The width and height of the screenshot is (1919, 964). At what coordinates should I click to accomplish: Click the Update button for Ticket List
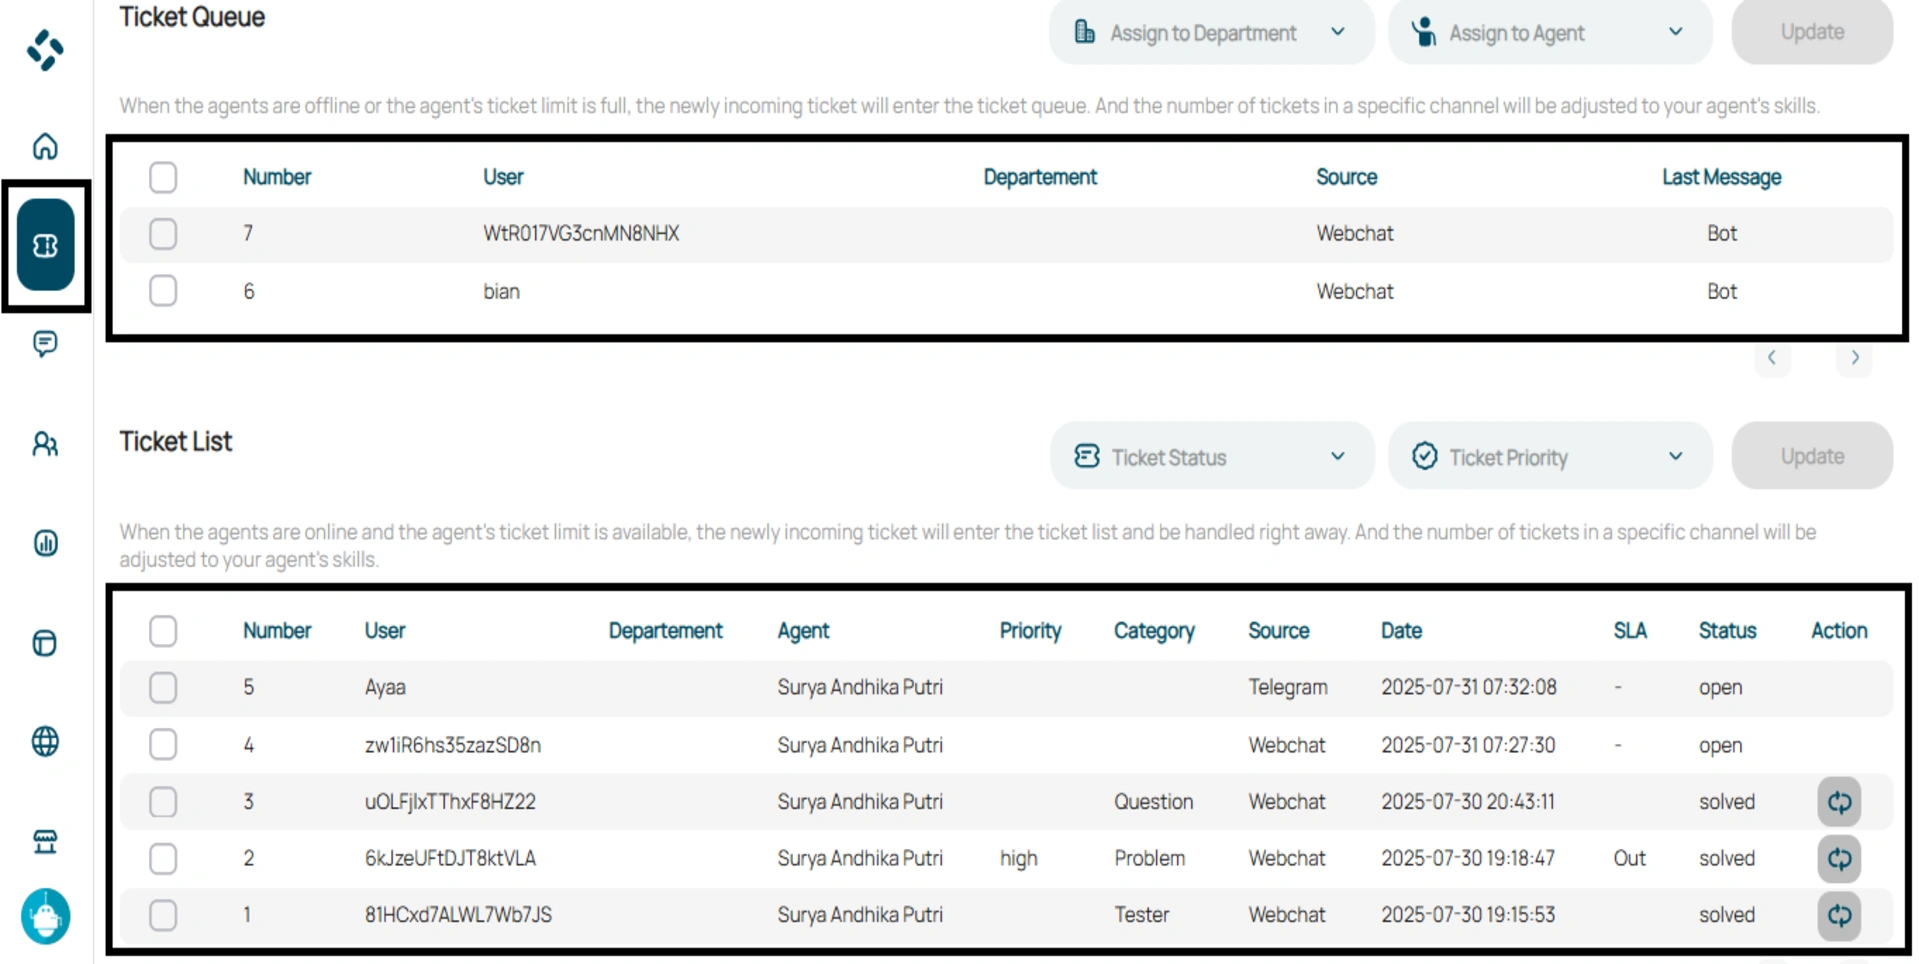[x=1812, y=456]
